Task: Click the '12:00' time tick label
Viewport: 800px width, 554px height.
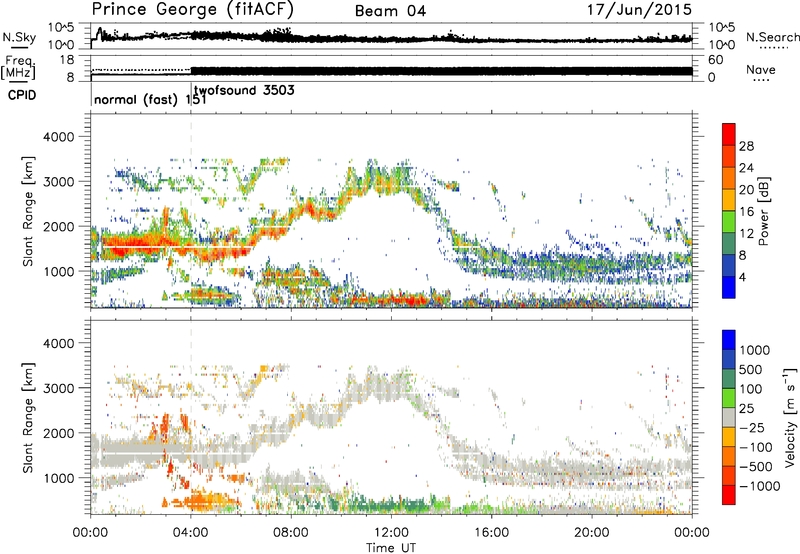Action: click(391, 533)
